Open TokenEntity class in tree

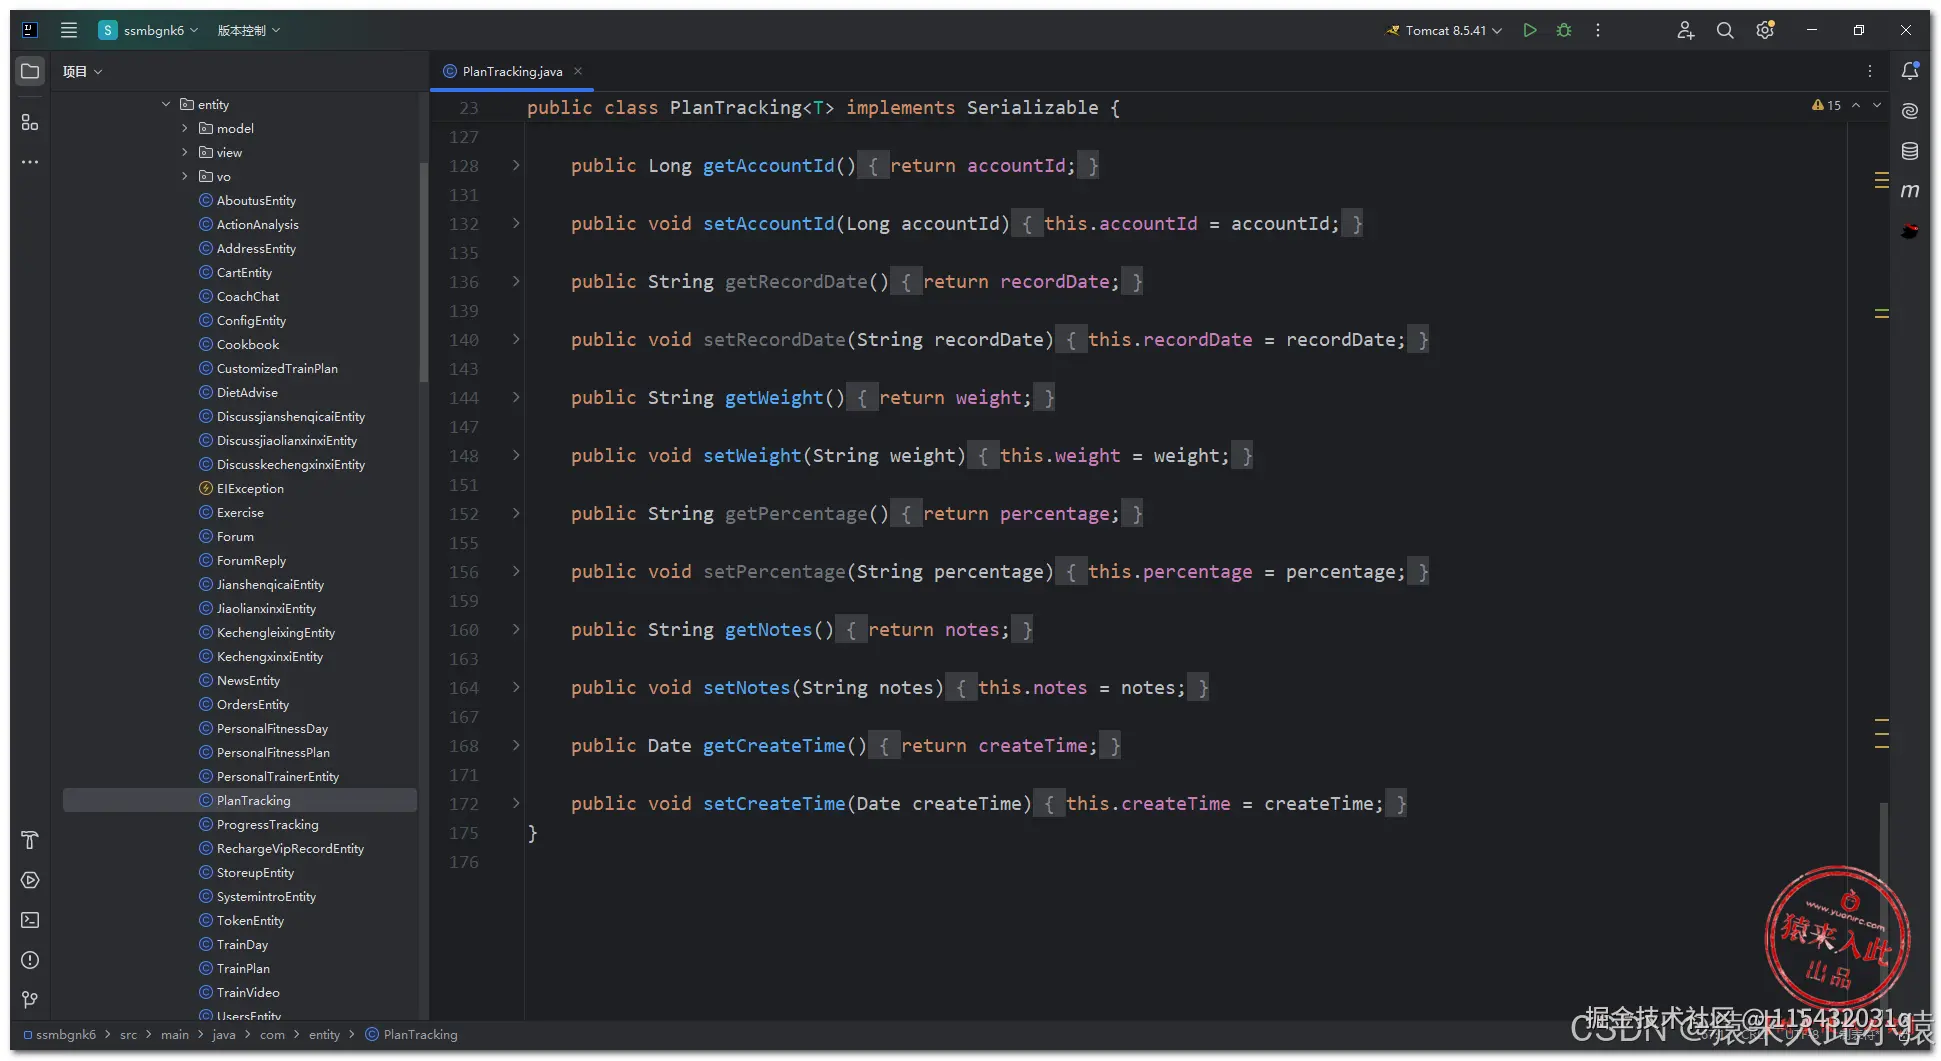(x=250, y=920)
